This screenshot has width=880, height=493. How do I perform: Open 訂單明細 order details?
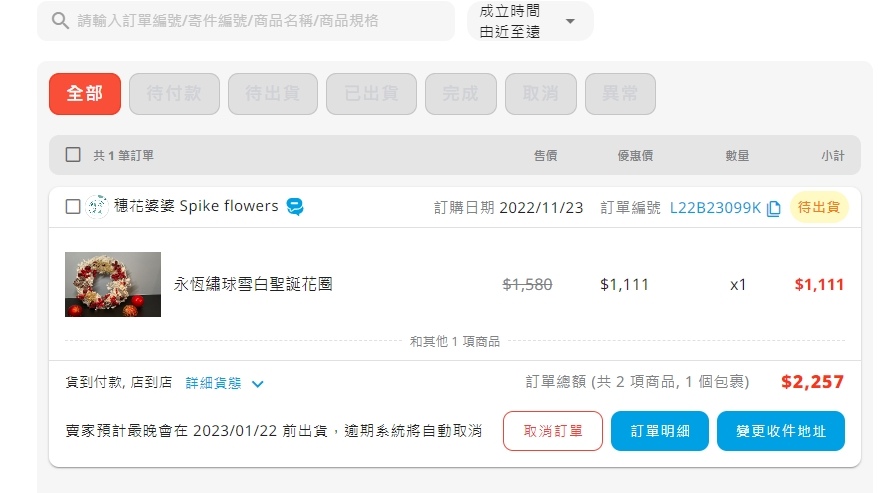coord(660,431)
